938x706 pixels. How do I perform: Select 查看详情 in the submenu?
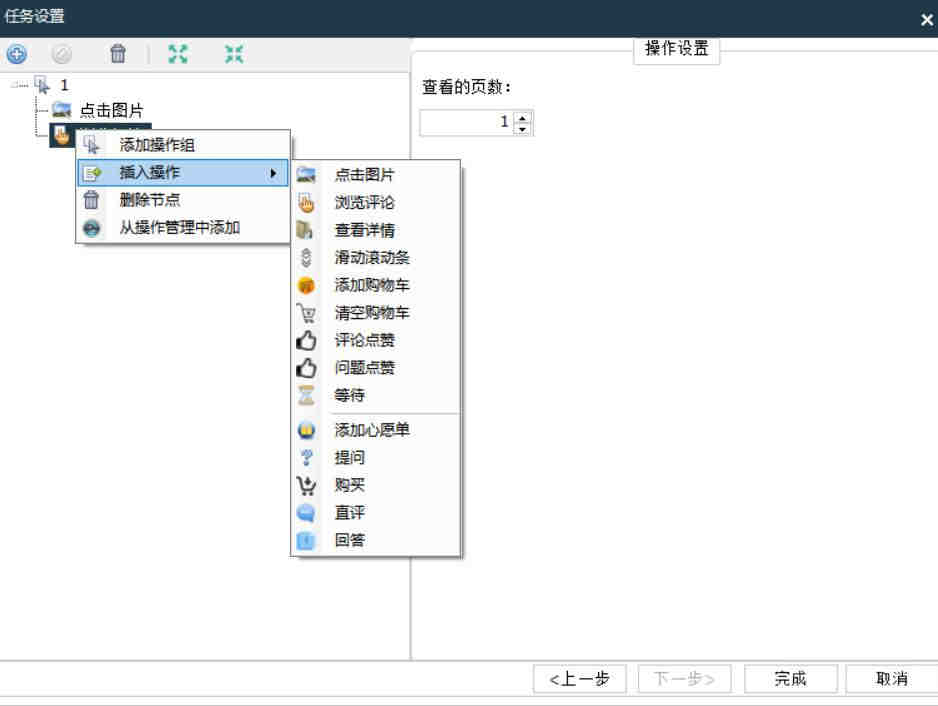pos(376,230)
